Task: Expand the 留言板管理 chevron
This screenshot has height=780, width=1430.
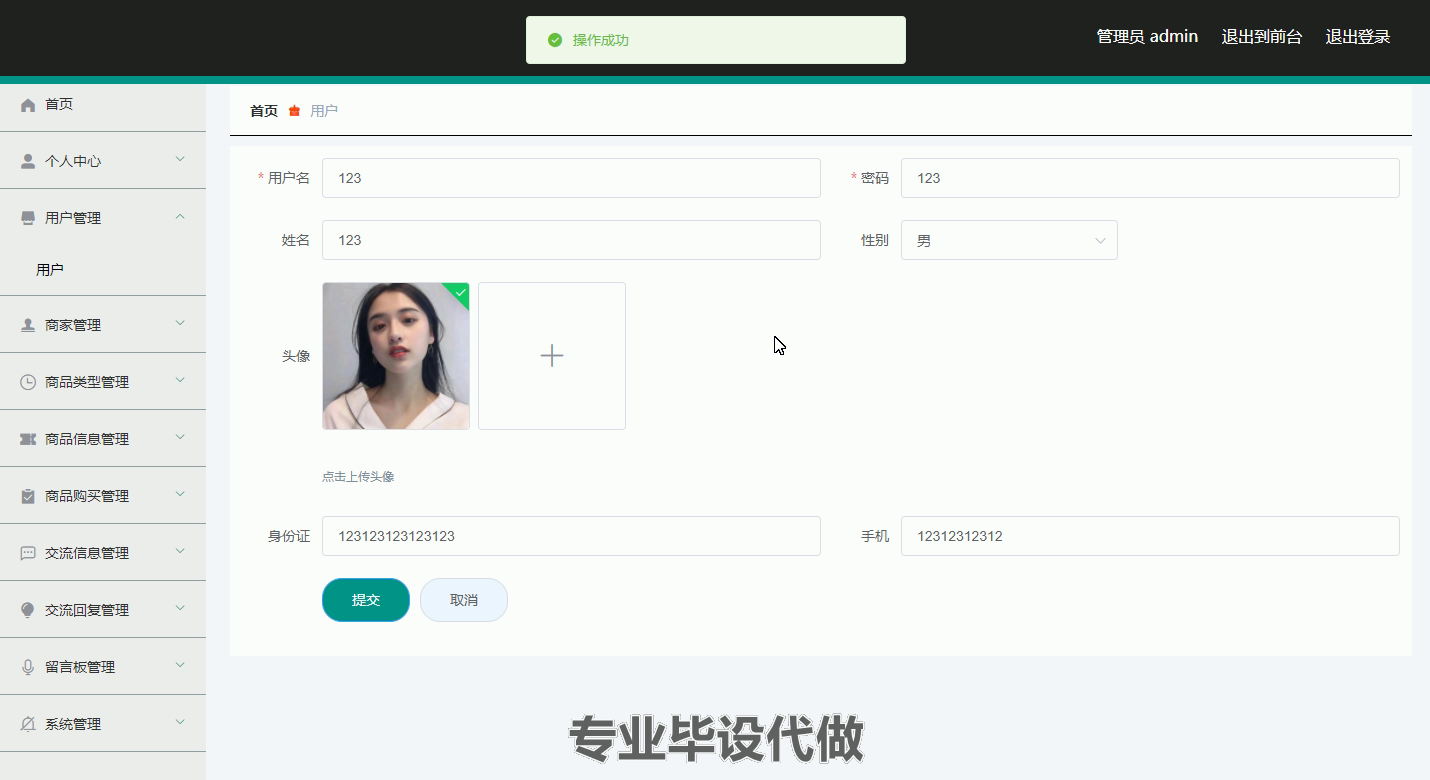Action: point(180,666)
